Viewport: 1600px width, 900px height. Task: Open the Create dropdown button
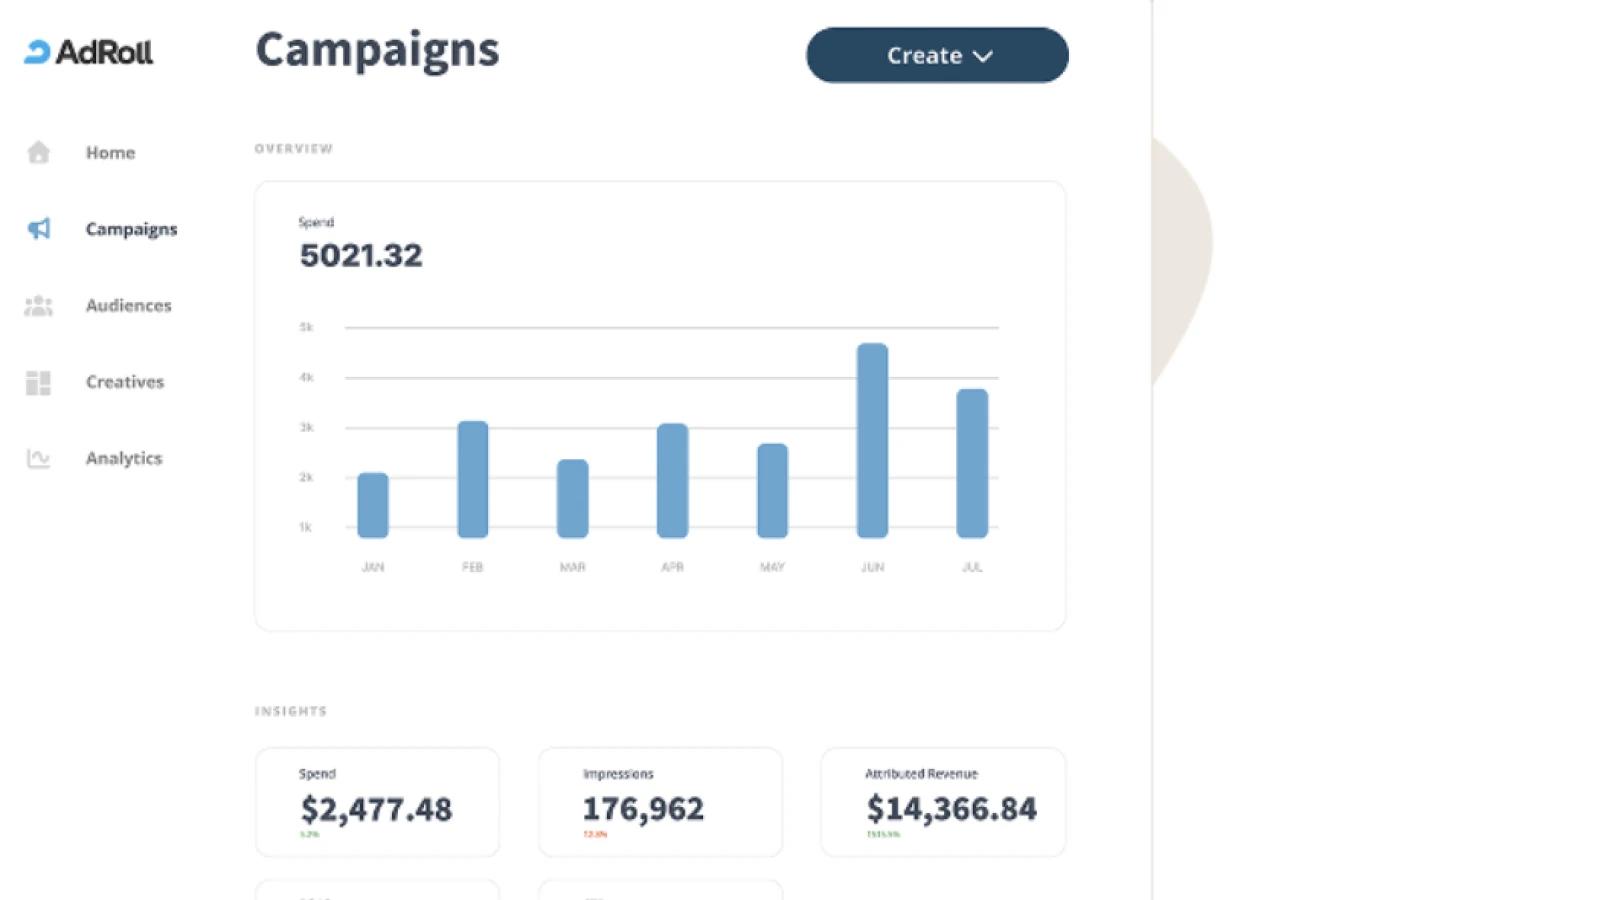[937, 55]
